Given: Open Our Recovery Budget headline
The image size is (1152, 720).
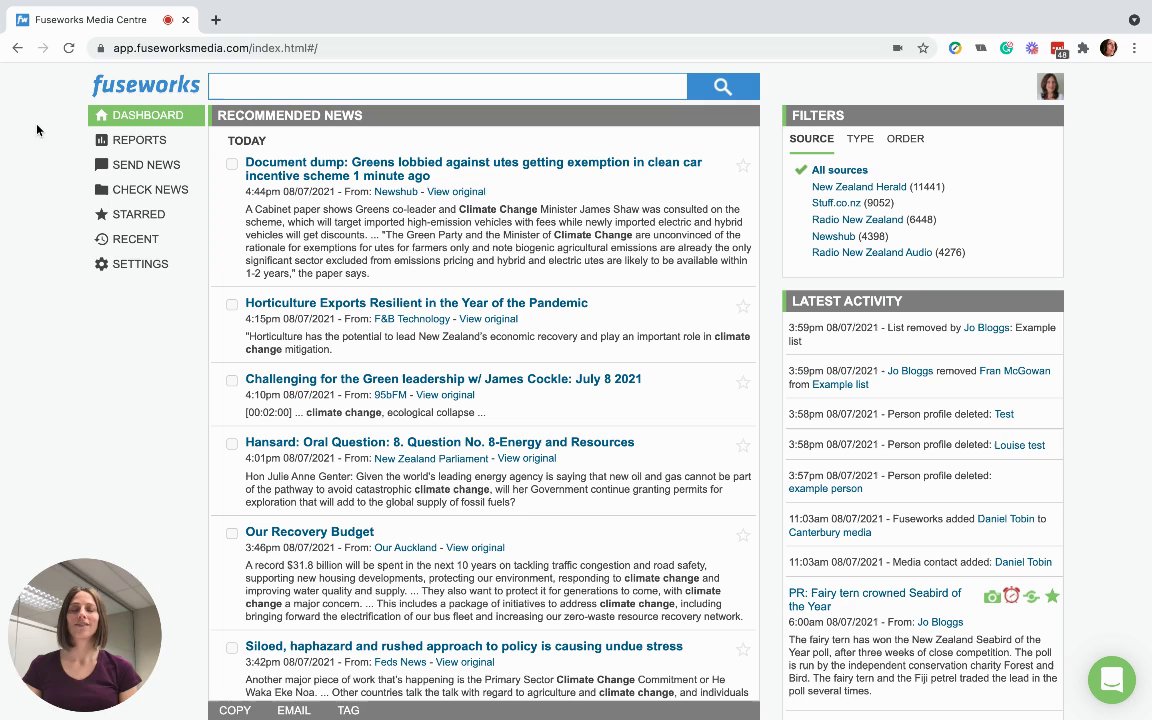Looking at the screenshot, I should pos(309,532).
